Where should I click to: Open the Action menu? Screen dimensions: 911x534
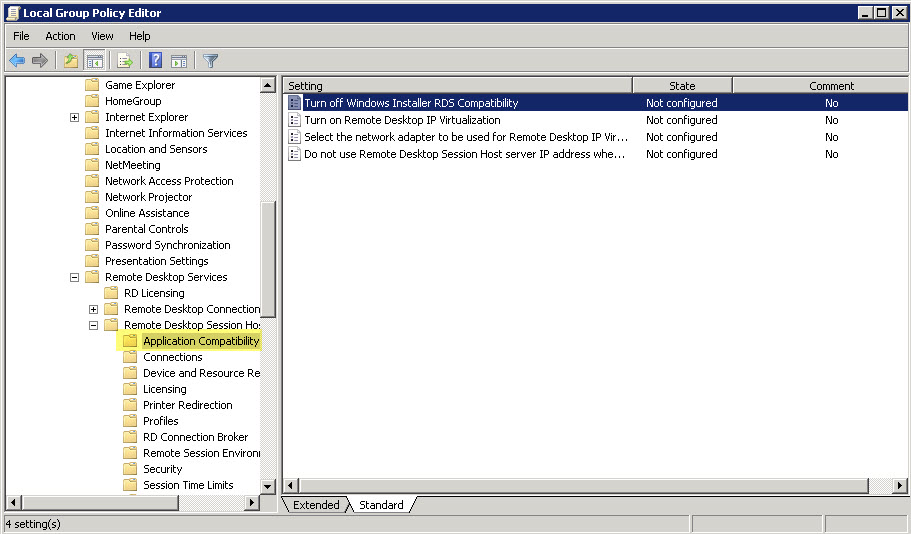pyautogui.click(x=60, y=36)
